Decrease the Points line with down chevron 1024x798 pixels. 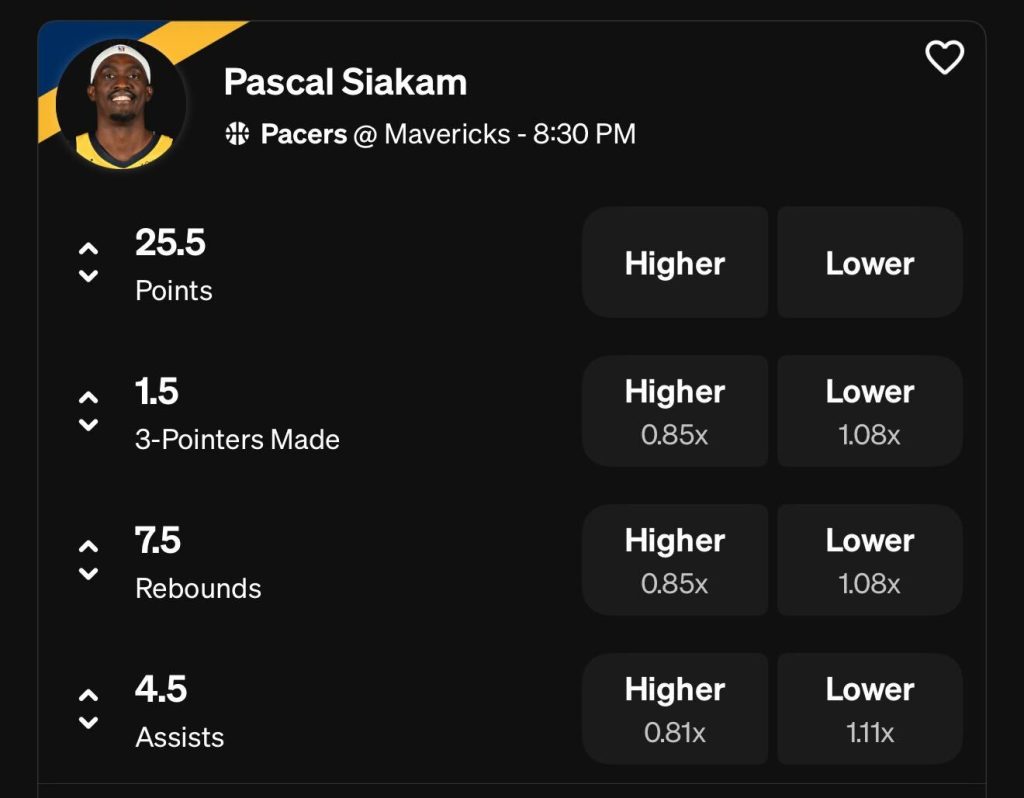click(88, 277)
